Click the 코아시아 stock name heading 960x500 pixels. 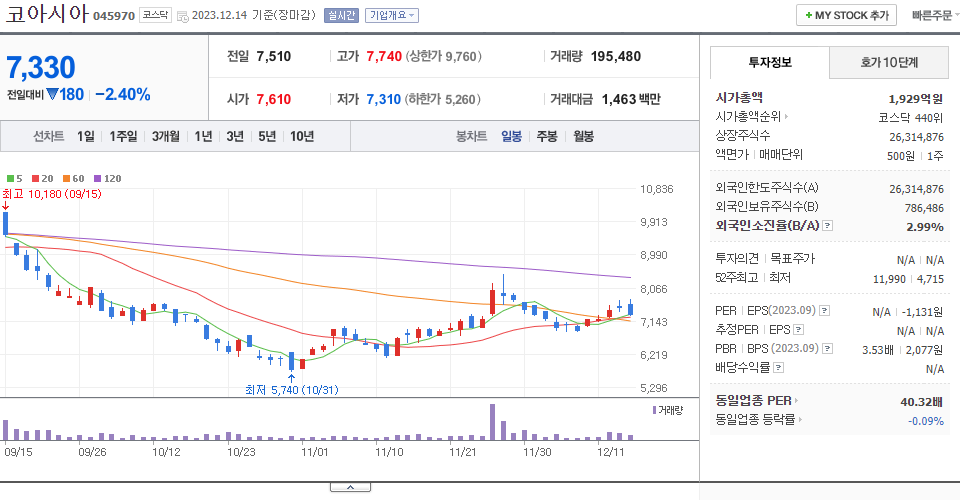click(x=47, y=13)
